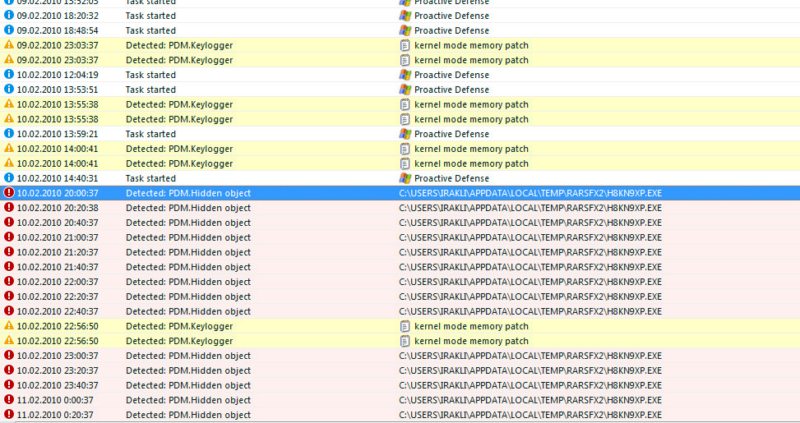Click the Proactive Defense icon in the 13:53:51 row

405,90
